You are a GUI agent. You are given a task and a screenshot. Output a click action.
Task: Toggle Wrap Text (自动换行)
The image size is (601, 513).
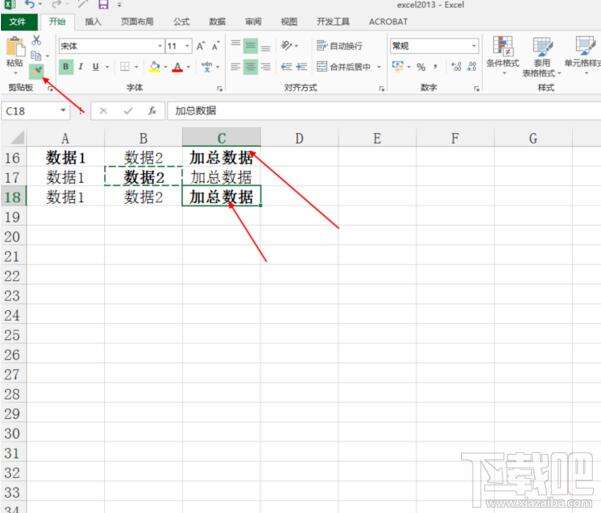[339, 46]
